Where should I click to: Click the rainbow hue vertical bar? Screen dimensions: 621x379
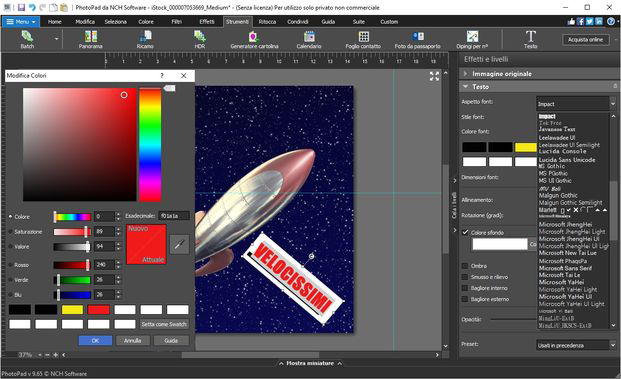150,145
